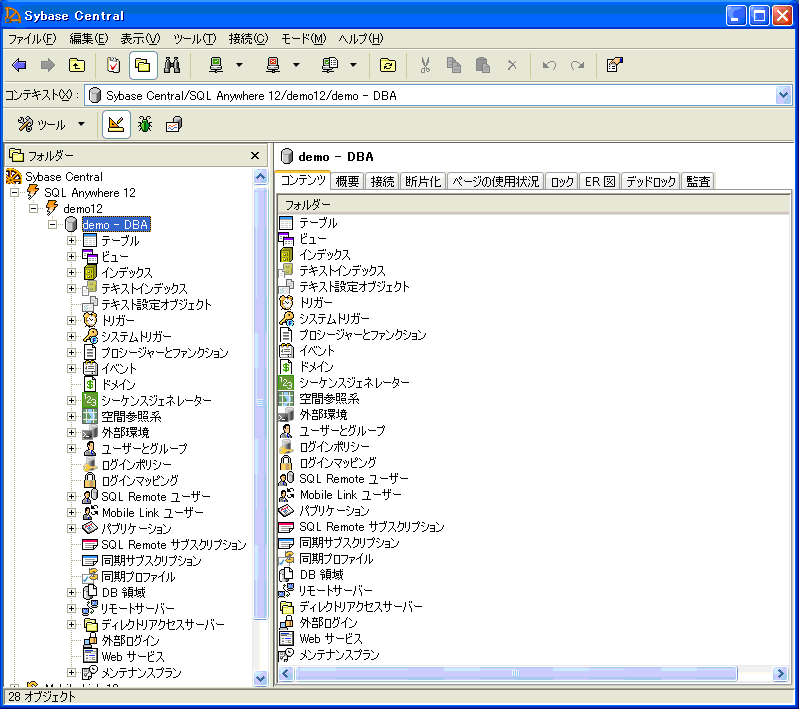Toggle the design mode pencil icon

pyautogui.click(x=116, y=125)
